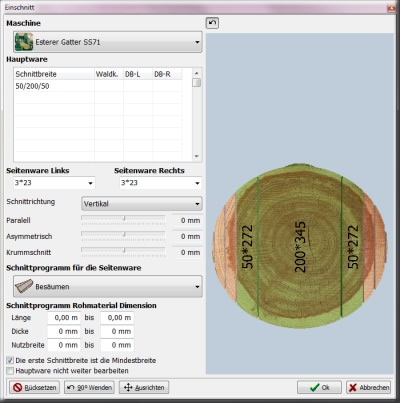Viewport: 400px width, 403px height.
Task: Open the Maschine dropdown Esterer Gatter SS71
Action: tap(108, 42)
